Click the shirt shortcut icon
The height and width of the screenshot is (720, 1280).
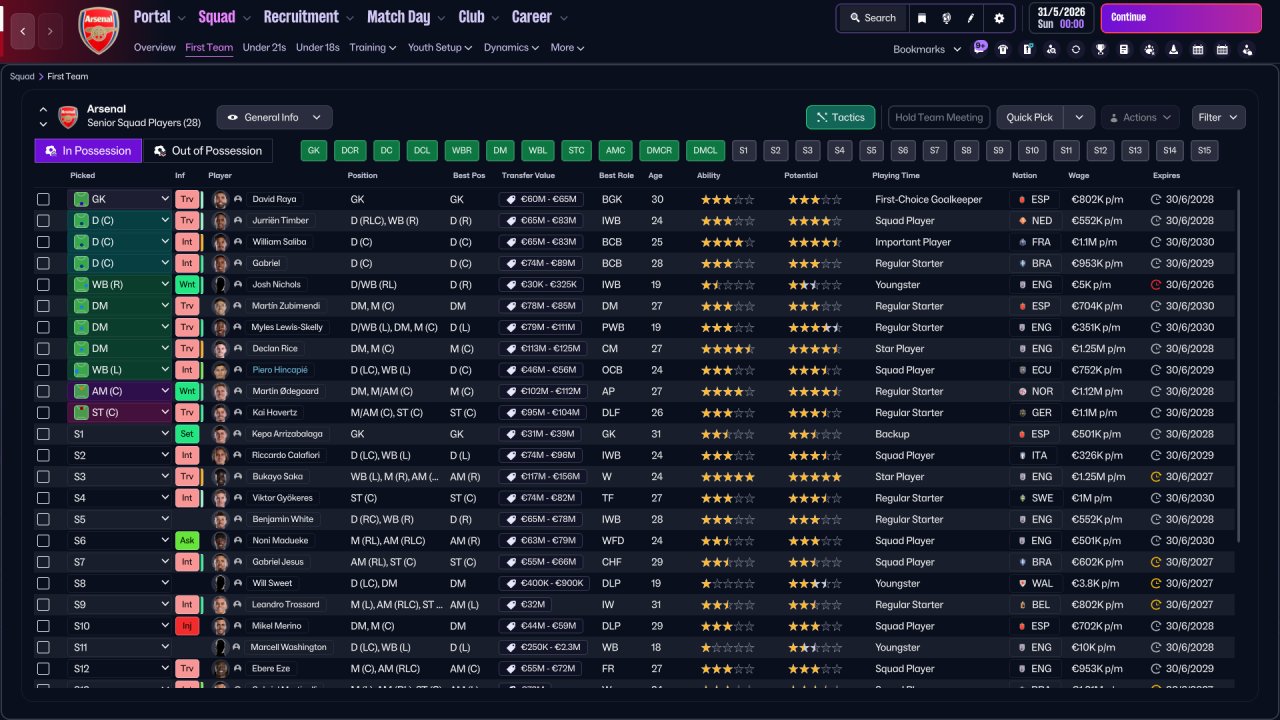click(1003, 49)
